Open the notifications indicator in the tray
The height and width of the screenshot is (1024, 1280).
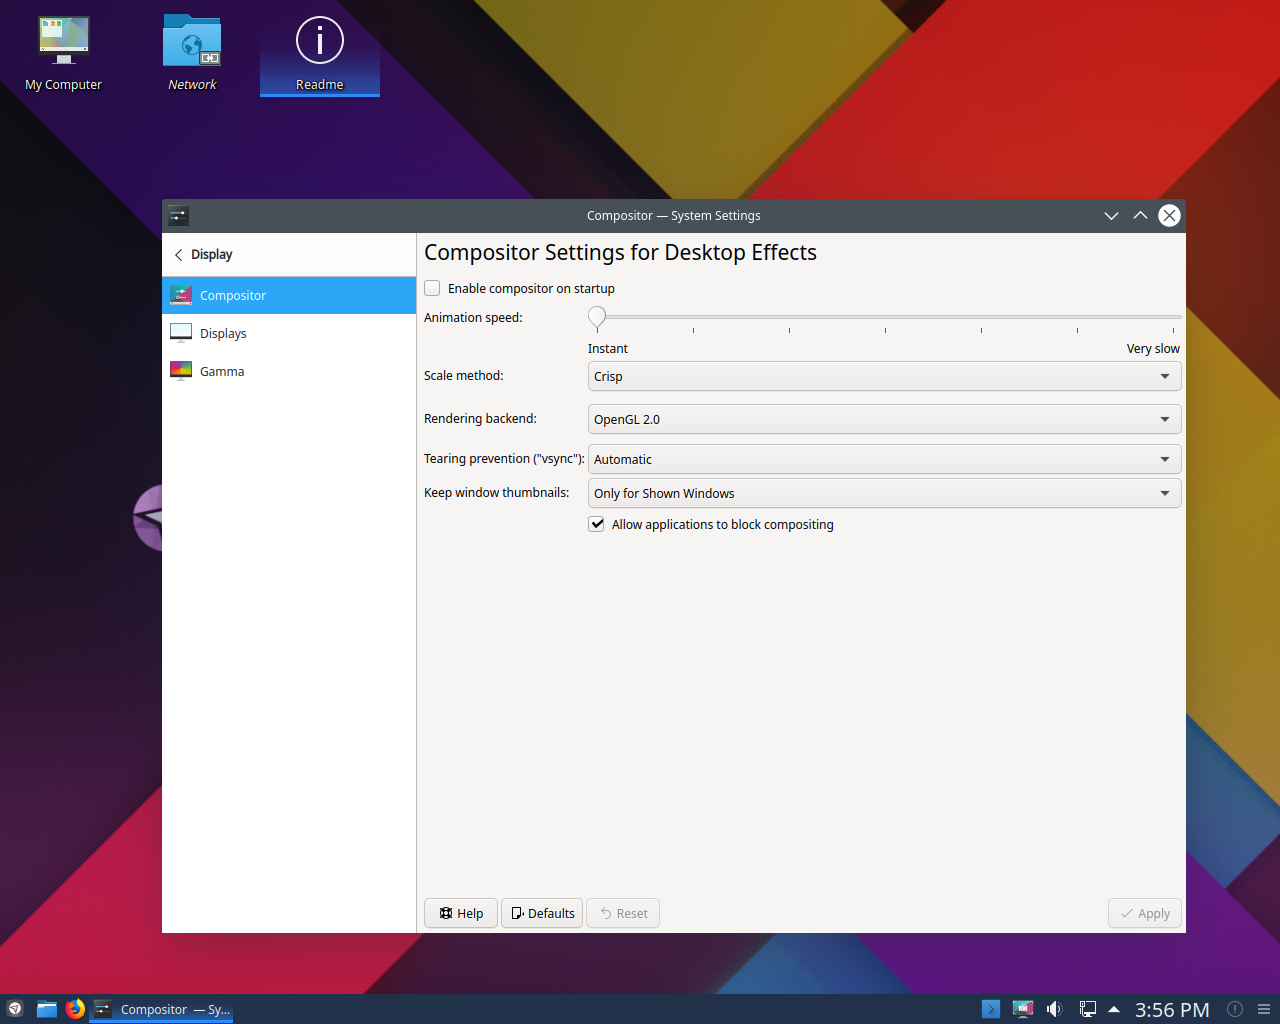point(1235,1009)
